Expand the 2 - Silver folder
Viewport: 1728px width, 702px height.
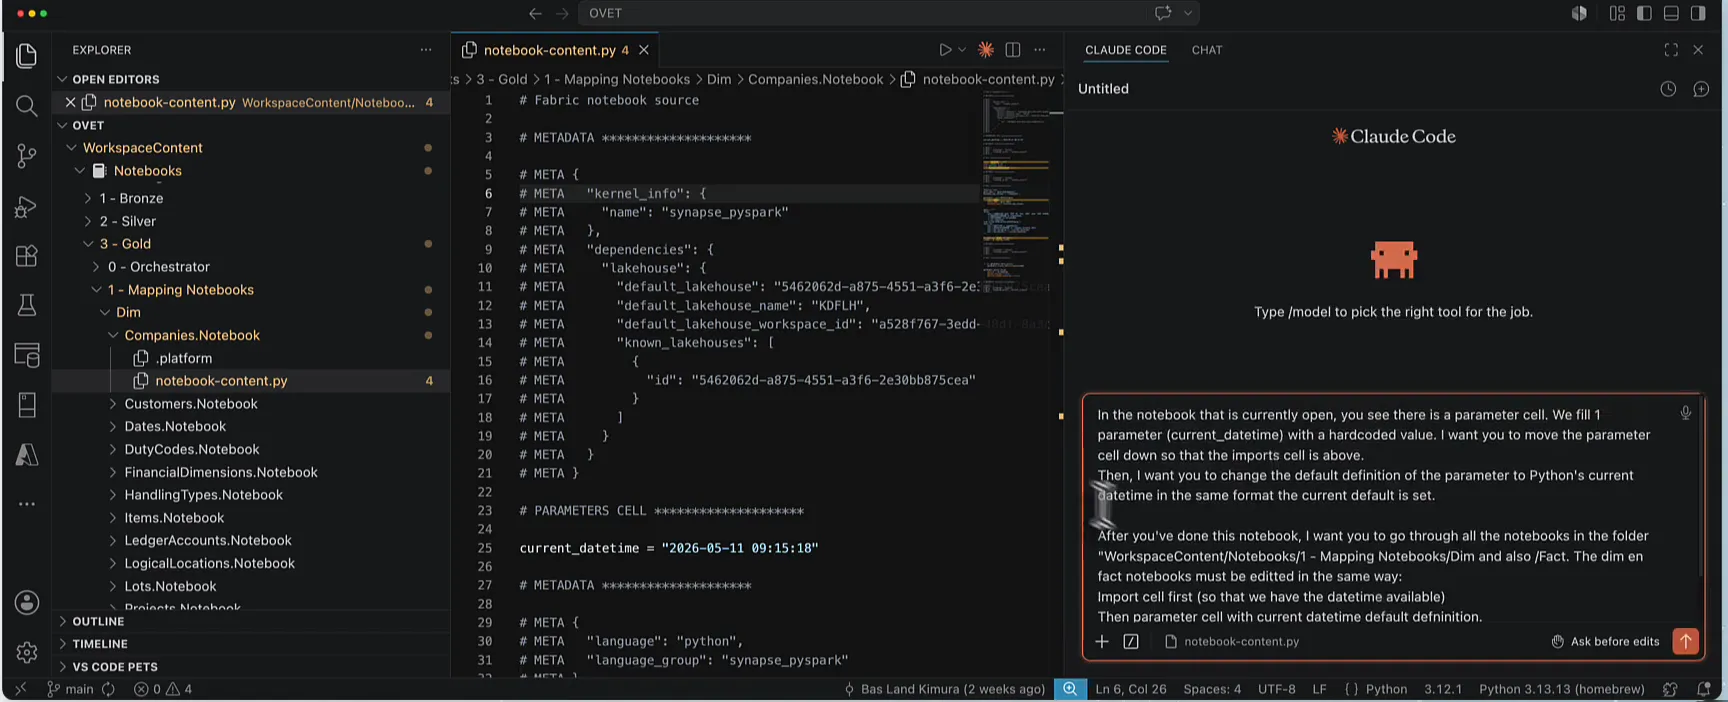coord(88,221)
